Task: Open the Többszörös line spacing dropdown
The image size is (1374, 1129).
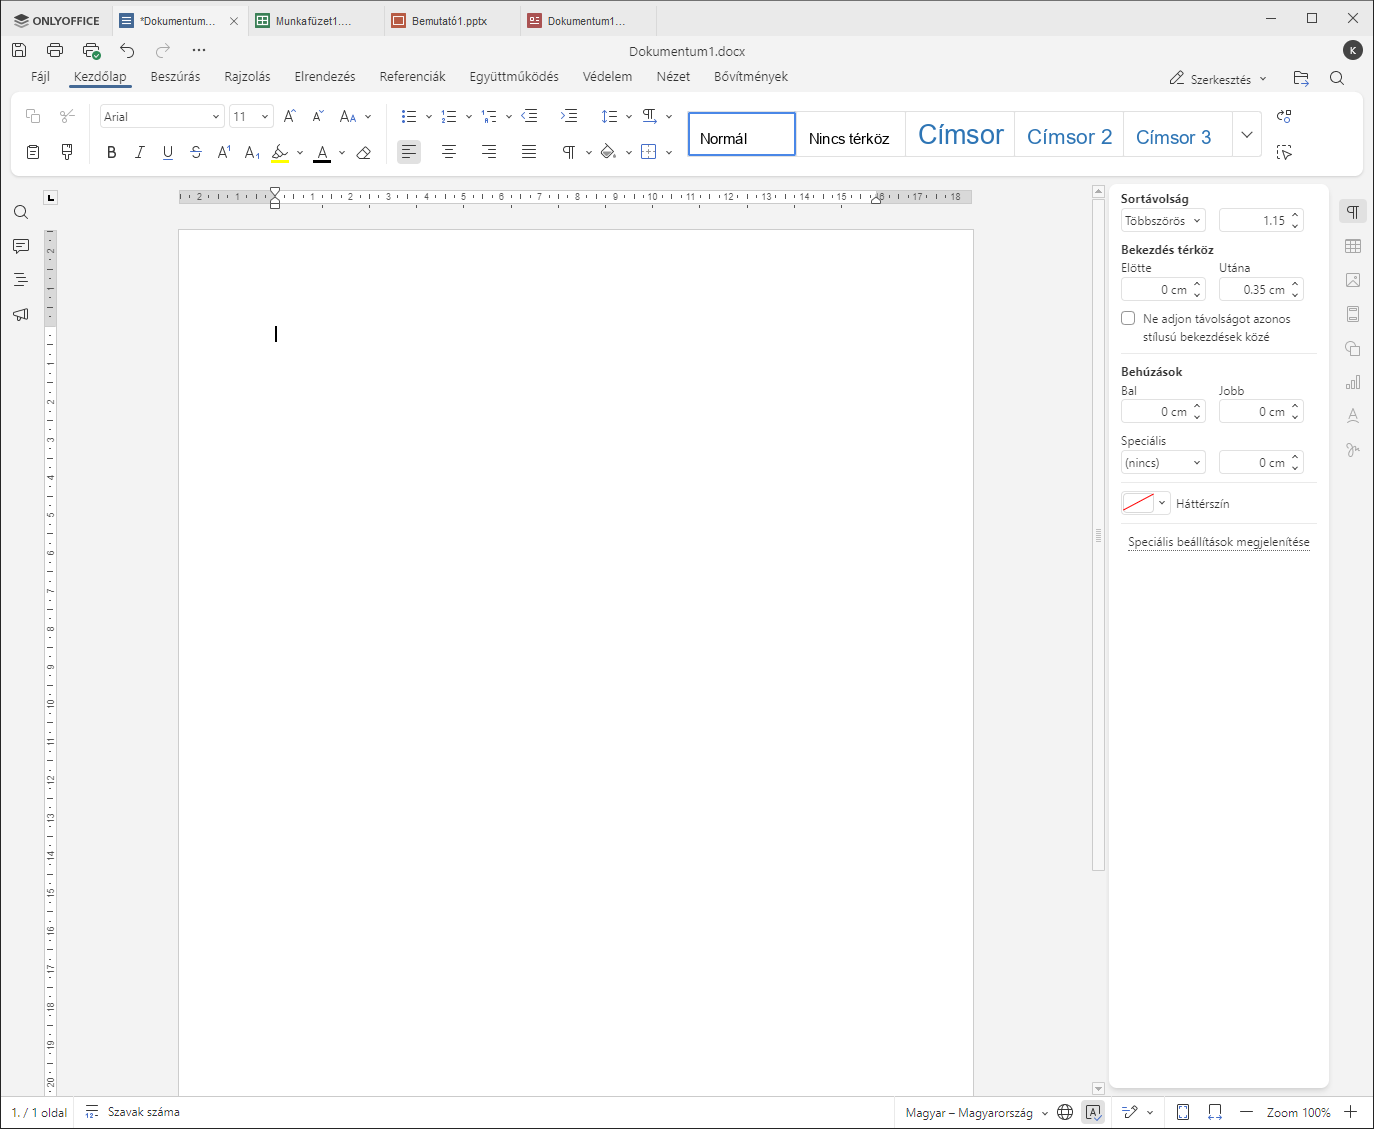Action: point(1163,220)
